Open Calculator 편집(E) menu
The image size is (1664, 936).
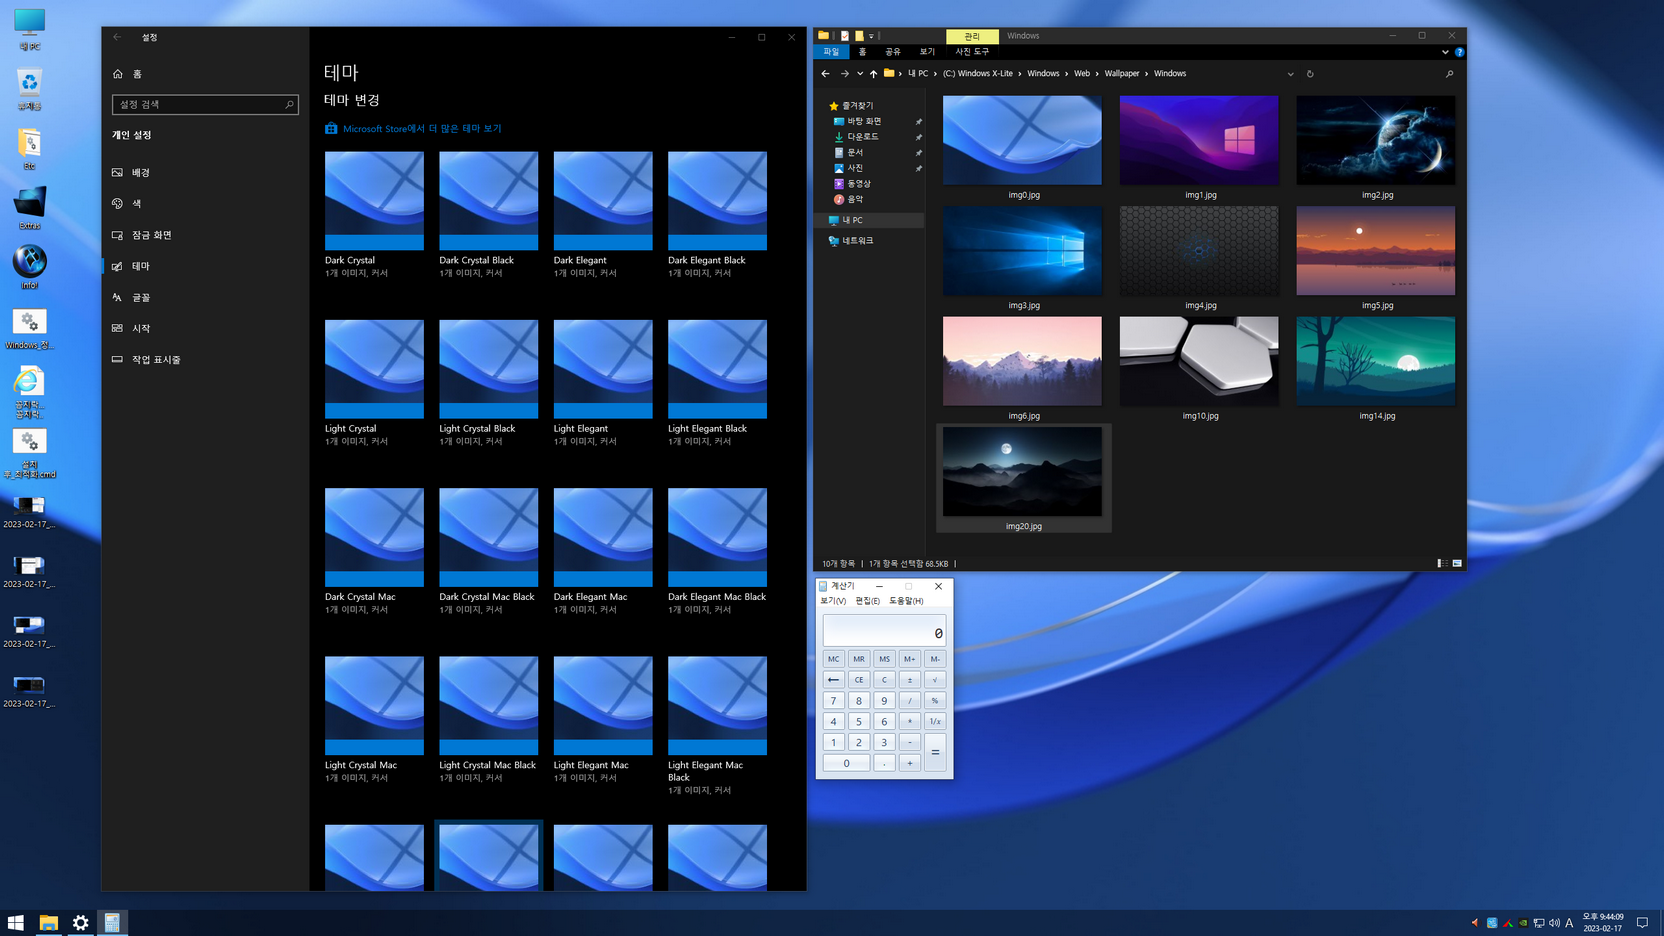pos(867,601)
